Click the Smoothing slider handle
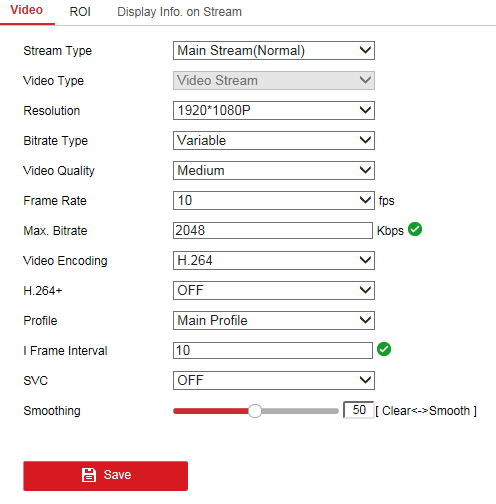The image size is (496, 504). click(255, 411)
